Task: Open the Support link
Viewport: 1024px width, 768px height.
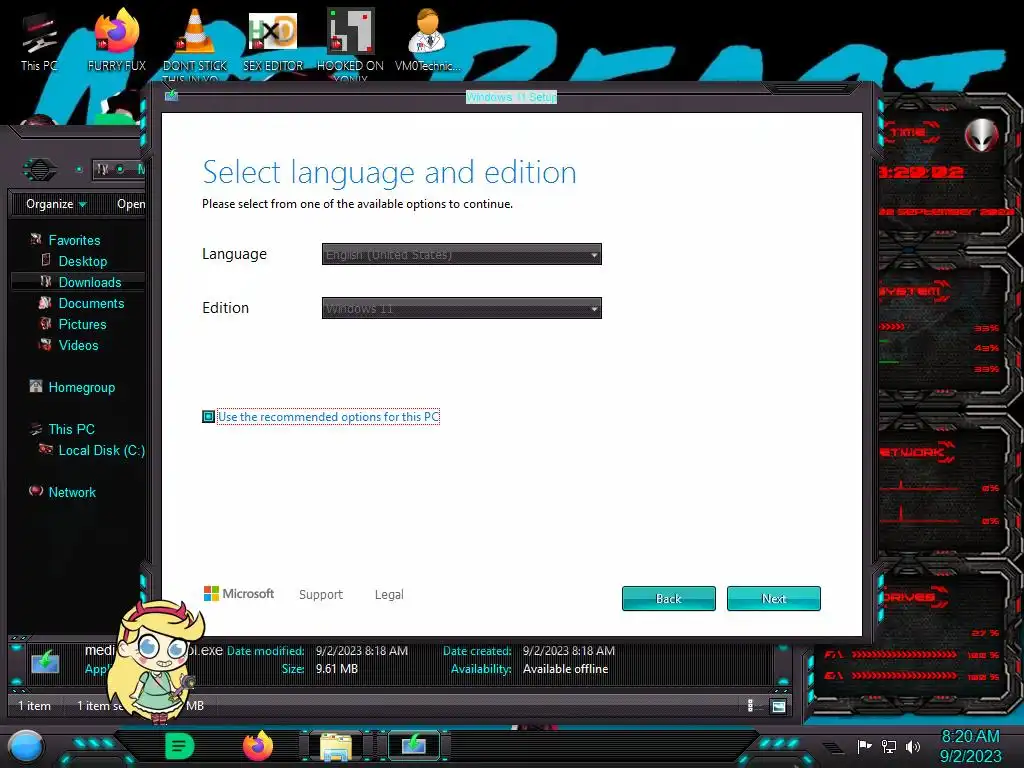Action: [321, 594]
